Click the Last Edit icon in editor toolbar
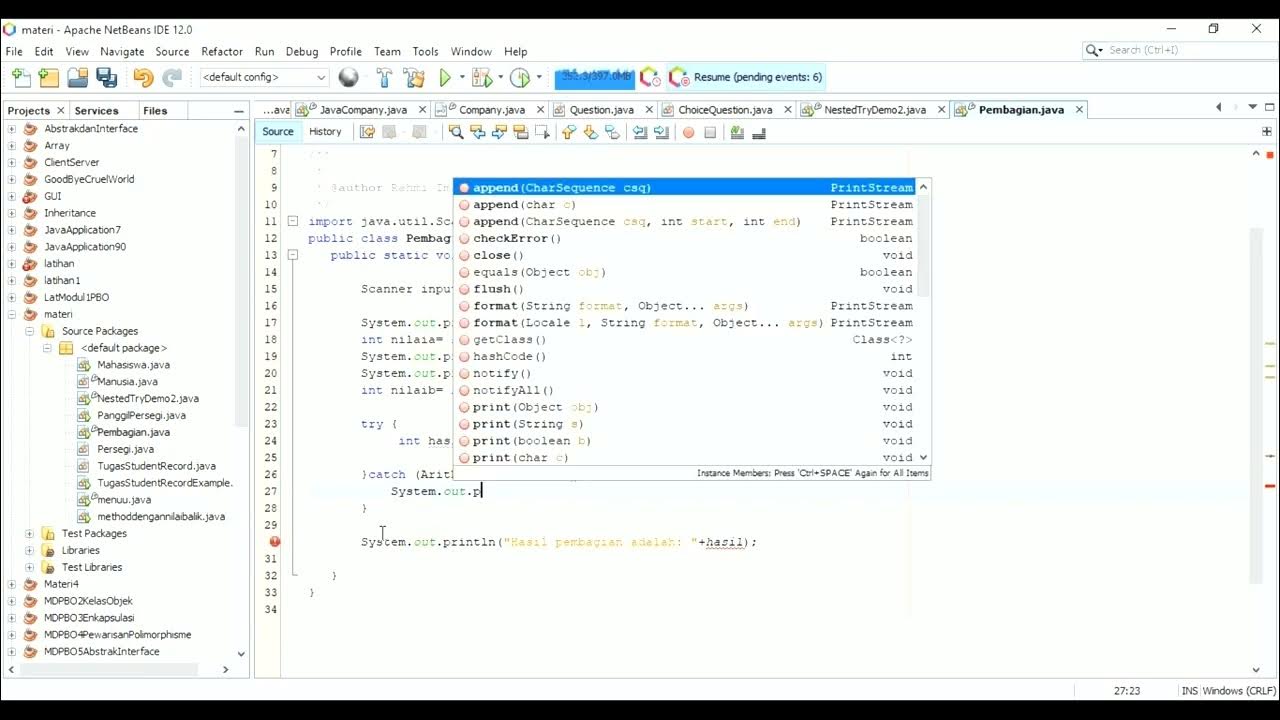Screen dimensions: 1280x720 point(367,132)
